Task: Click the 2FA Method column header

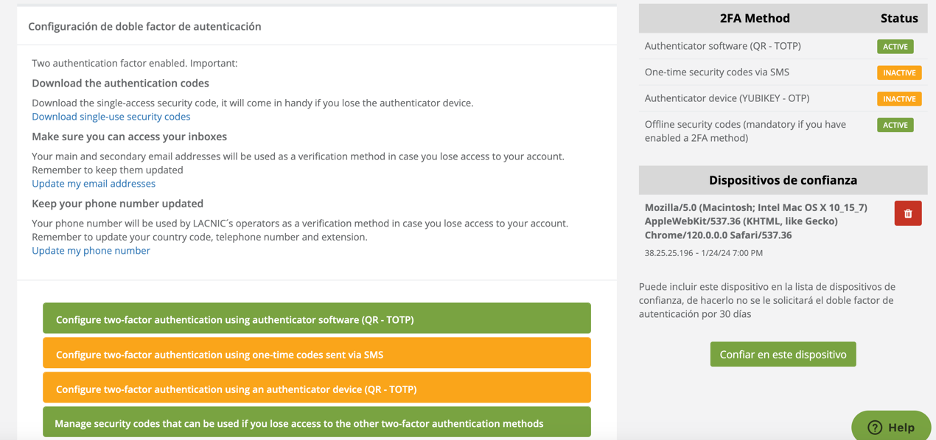Action: 754,18
